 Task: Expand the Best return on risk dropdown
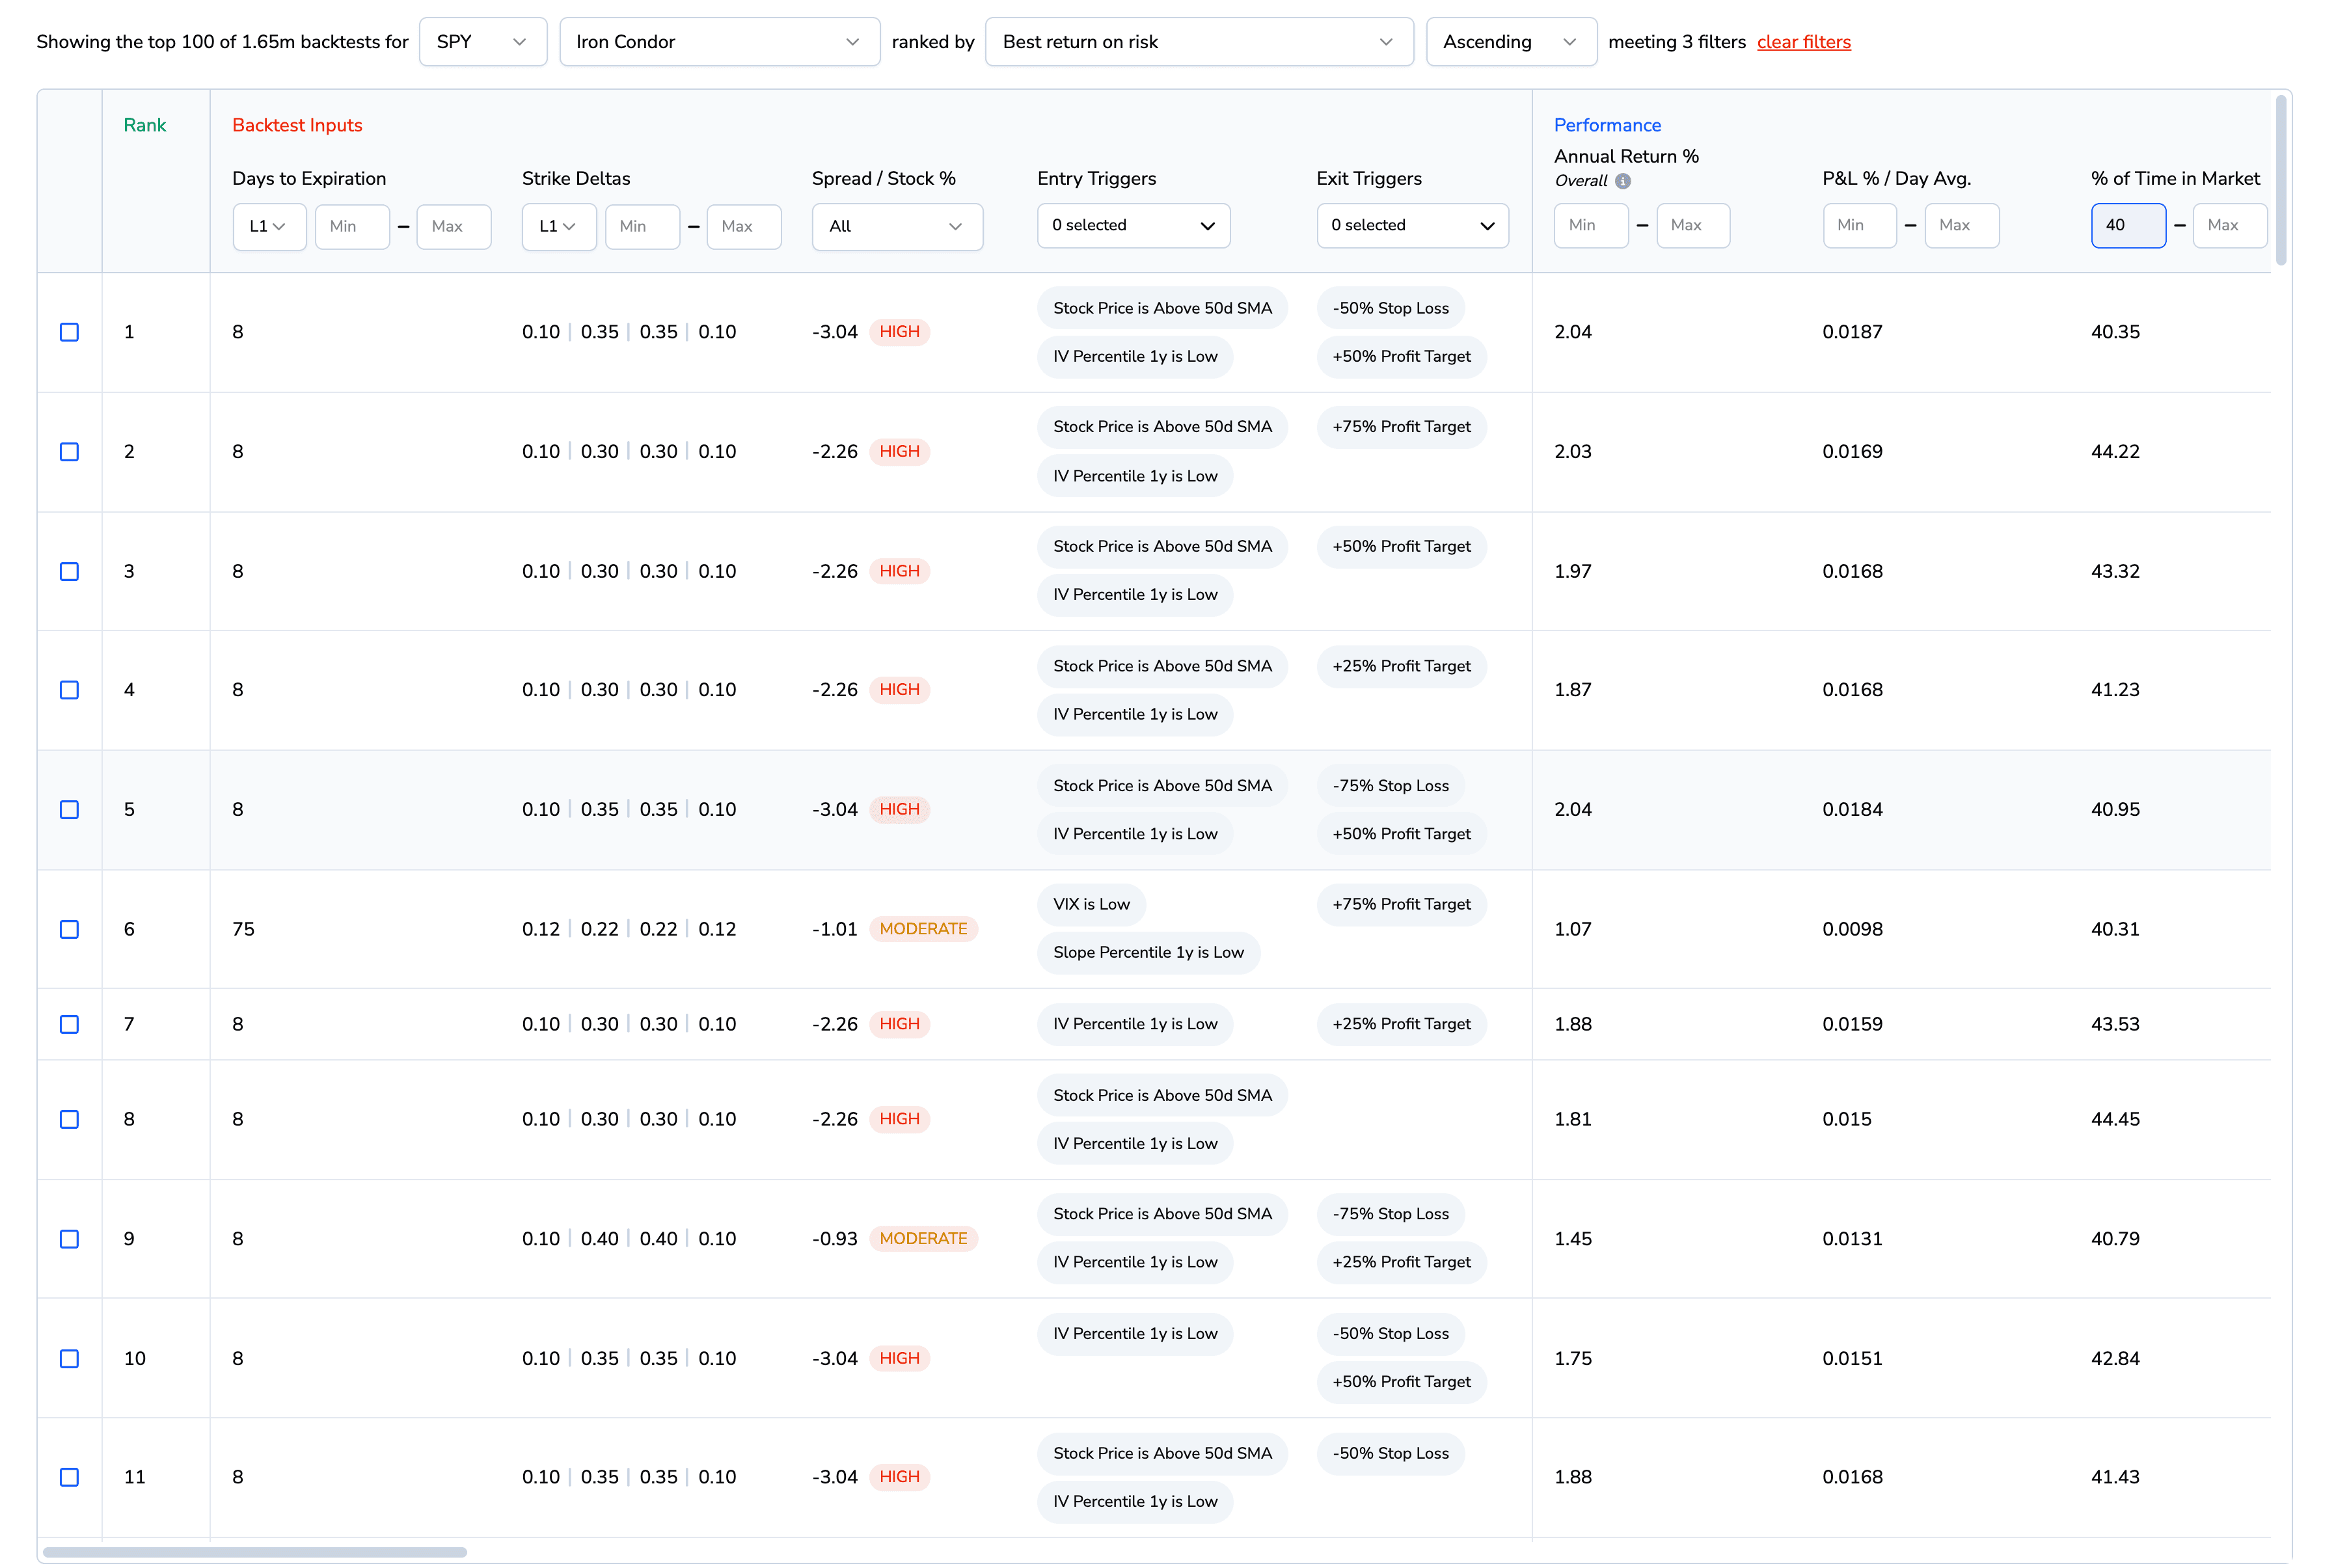(1199, 42)
